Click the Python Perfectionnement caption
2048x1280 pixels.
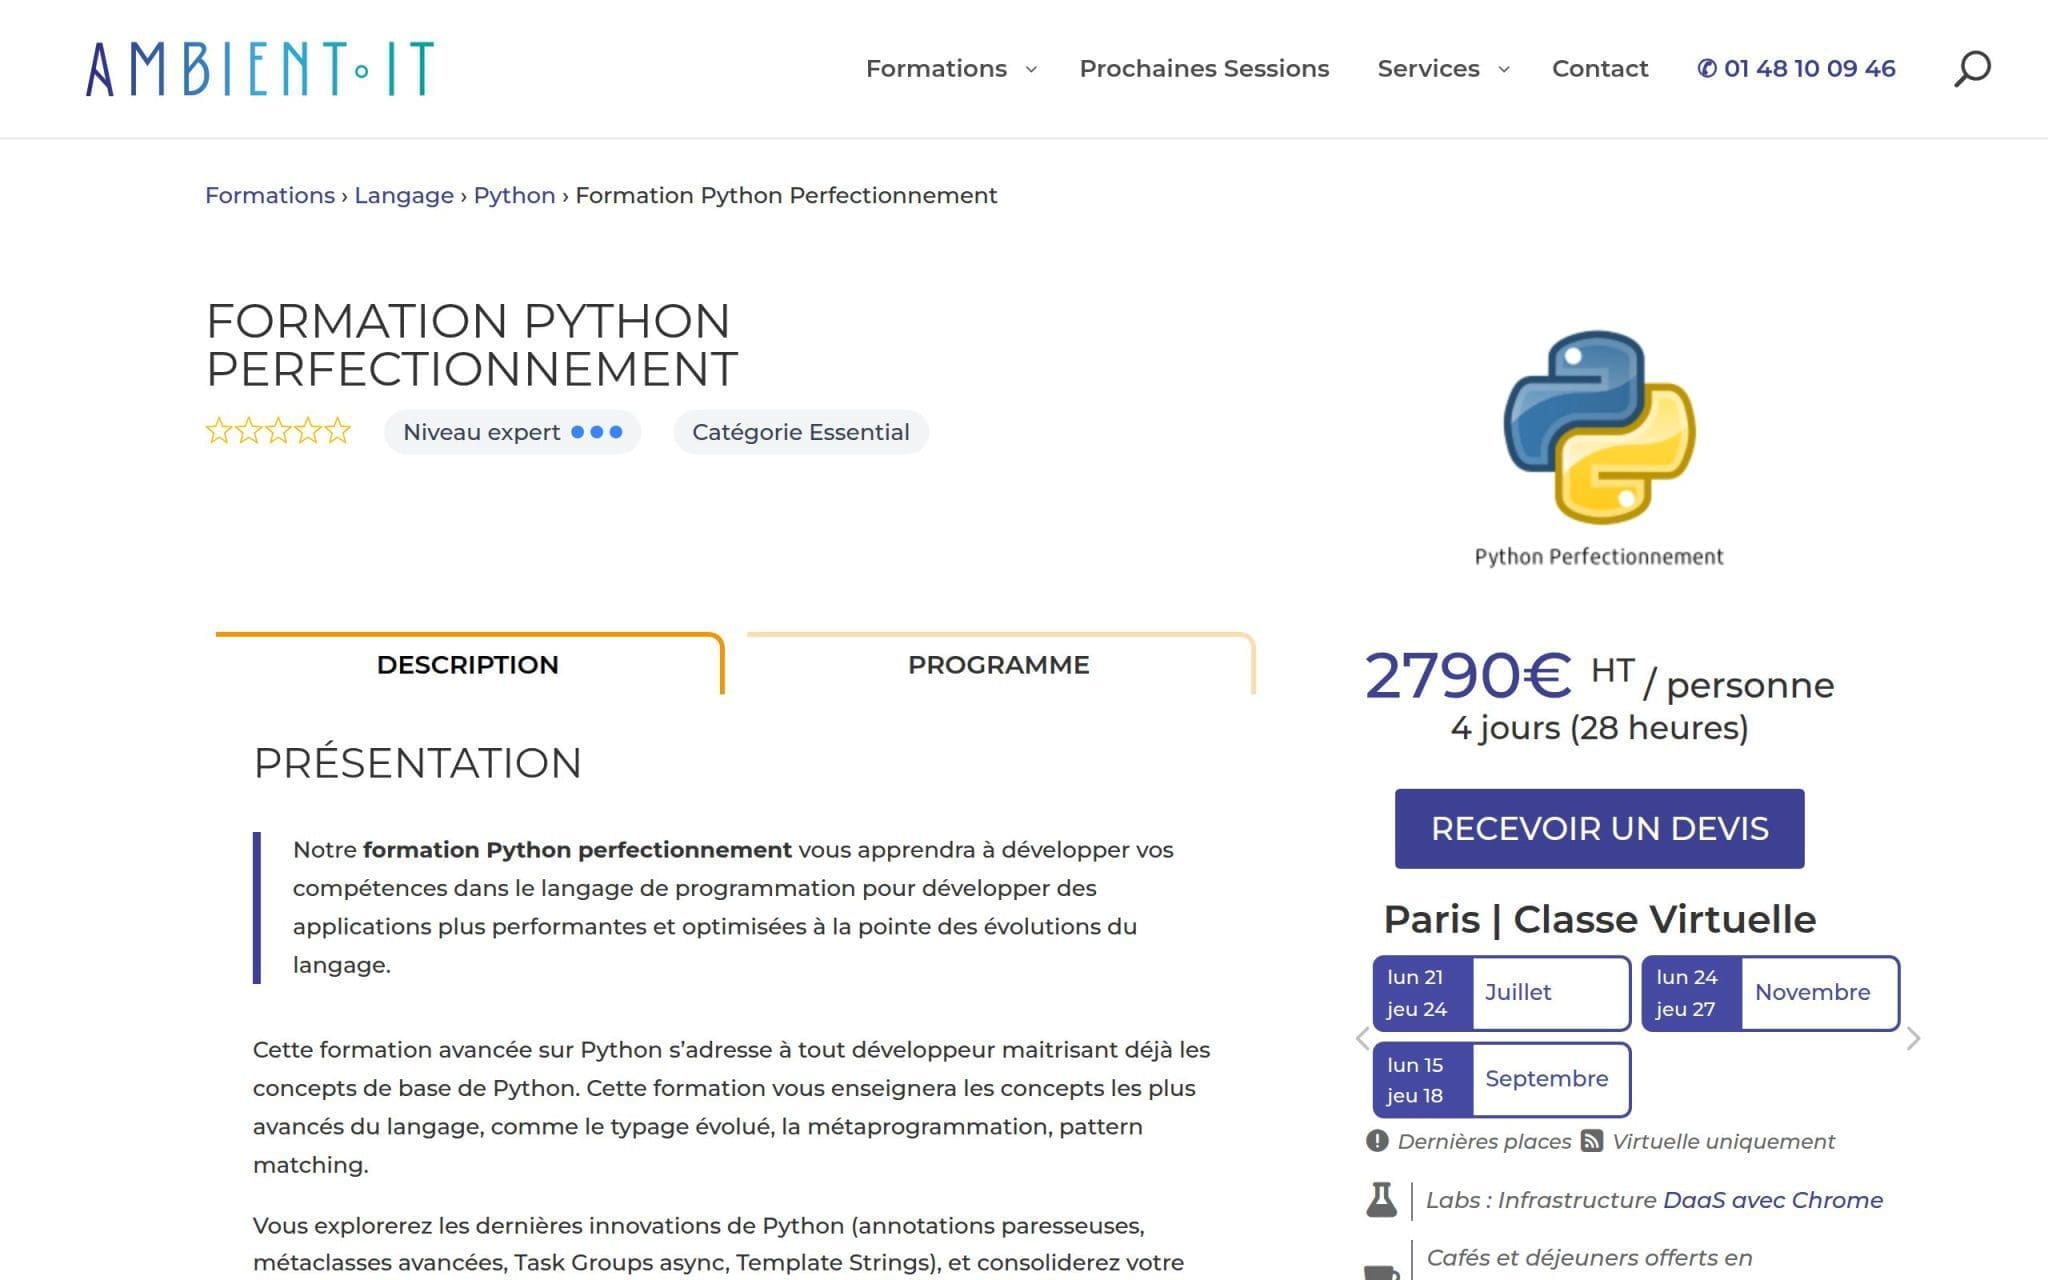click(x=1599, y=557)
